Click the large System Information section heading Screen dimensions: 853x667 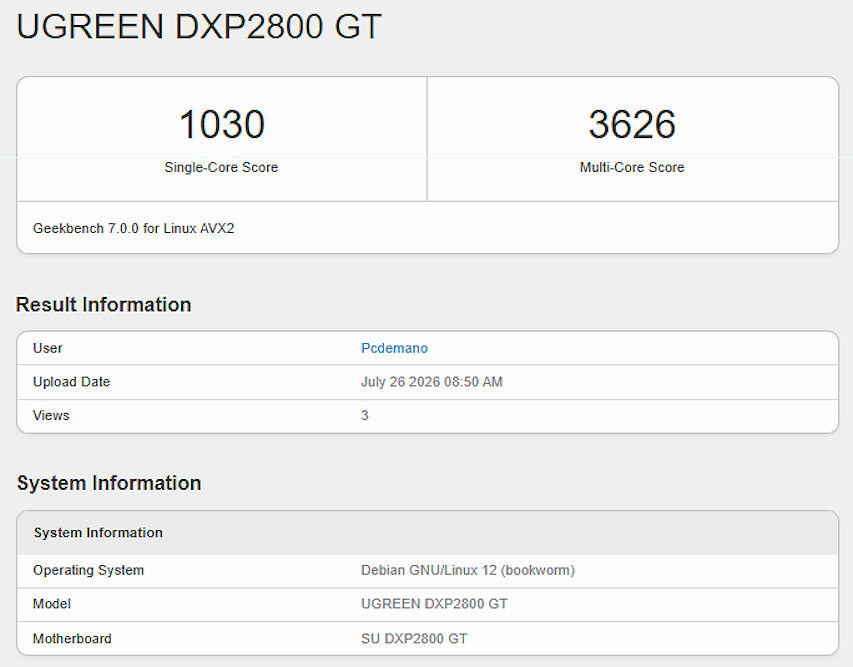click(x=109, y=483)
